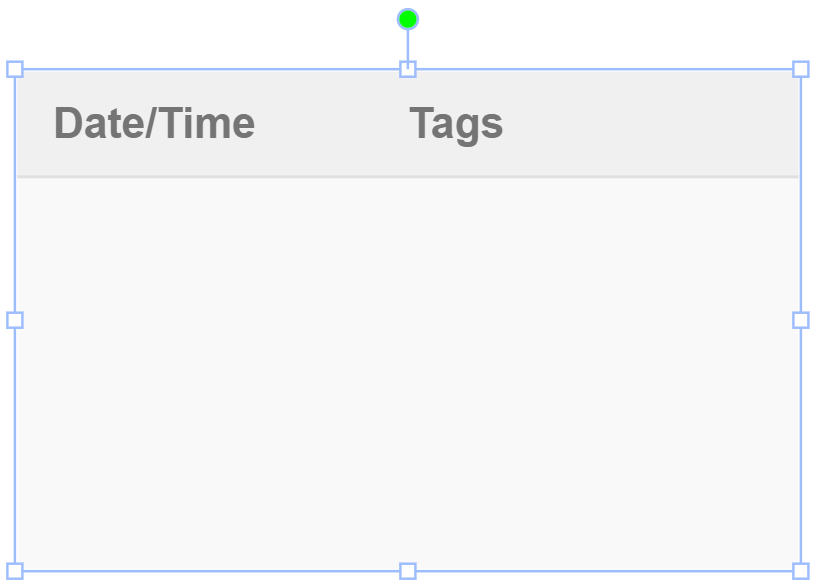The image size is (822, 588).
Task: Click the middle-left edge resize handle
Action: pyautogui.click(x=15, y=320)
